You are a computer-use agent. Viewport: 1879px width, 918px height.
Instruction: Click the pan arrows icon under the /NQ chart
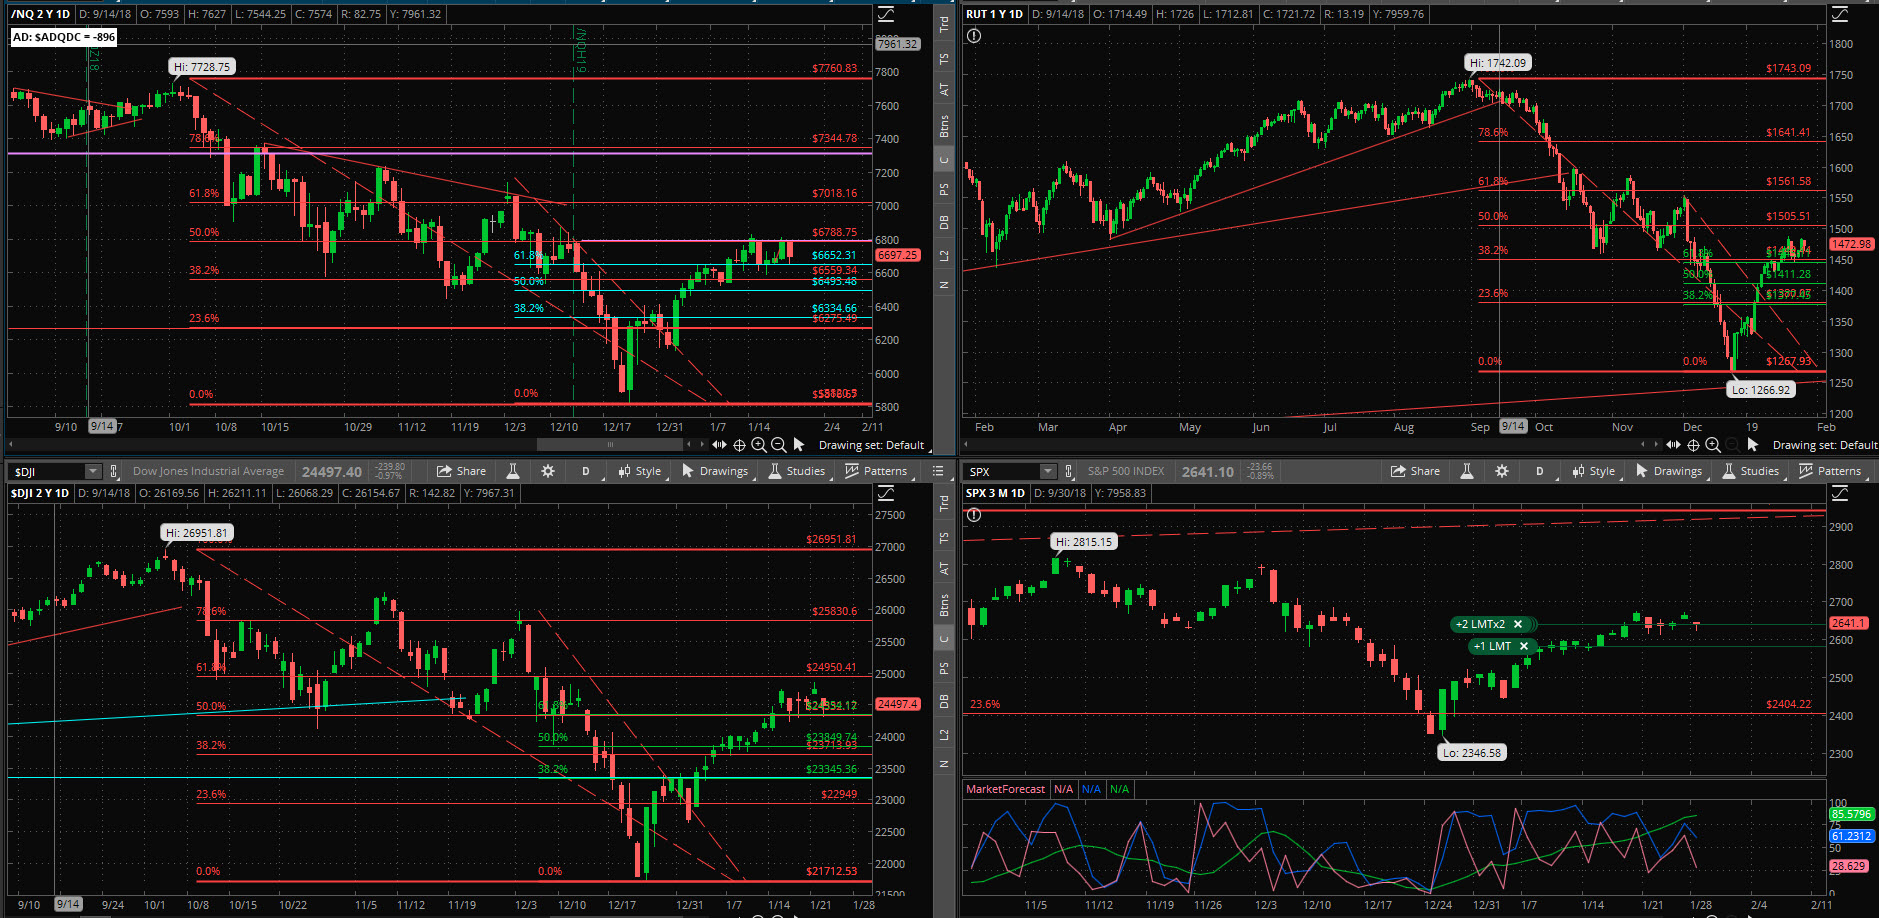click(719, 444)
